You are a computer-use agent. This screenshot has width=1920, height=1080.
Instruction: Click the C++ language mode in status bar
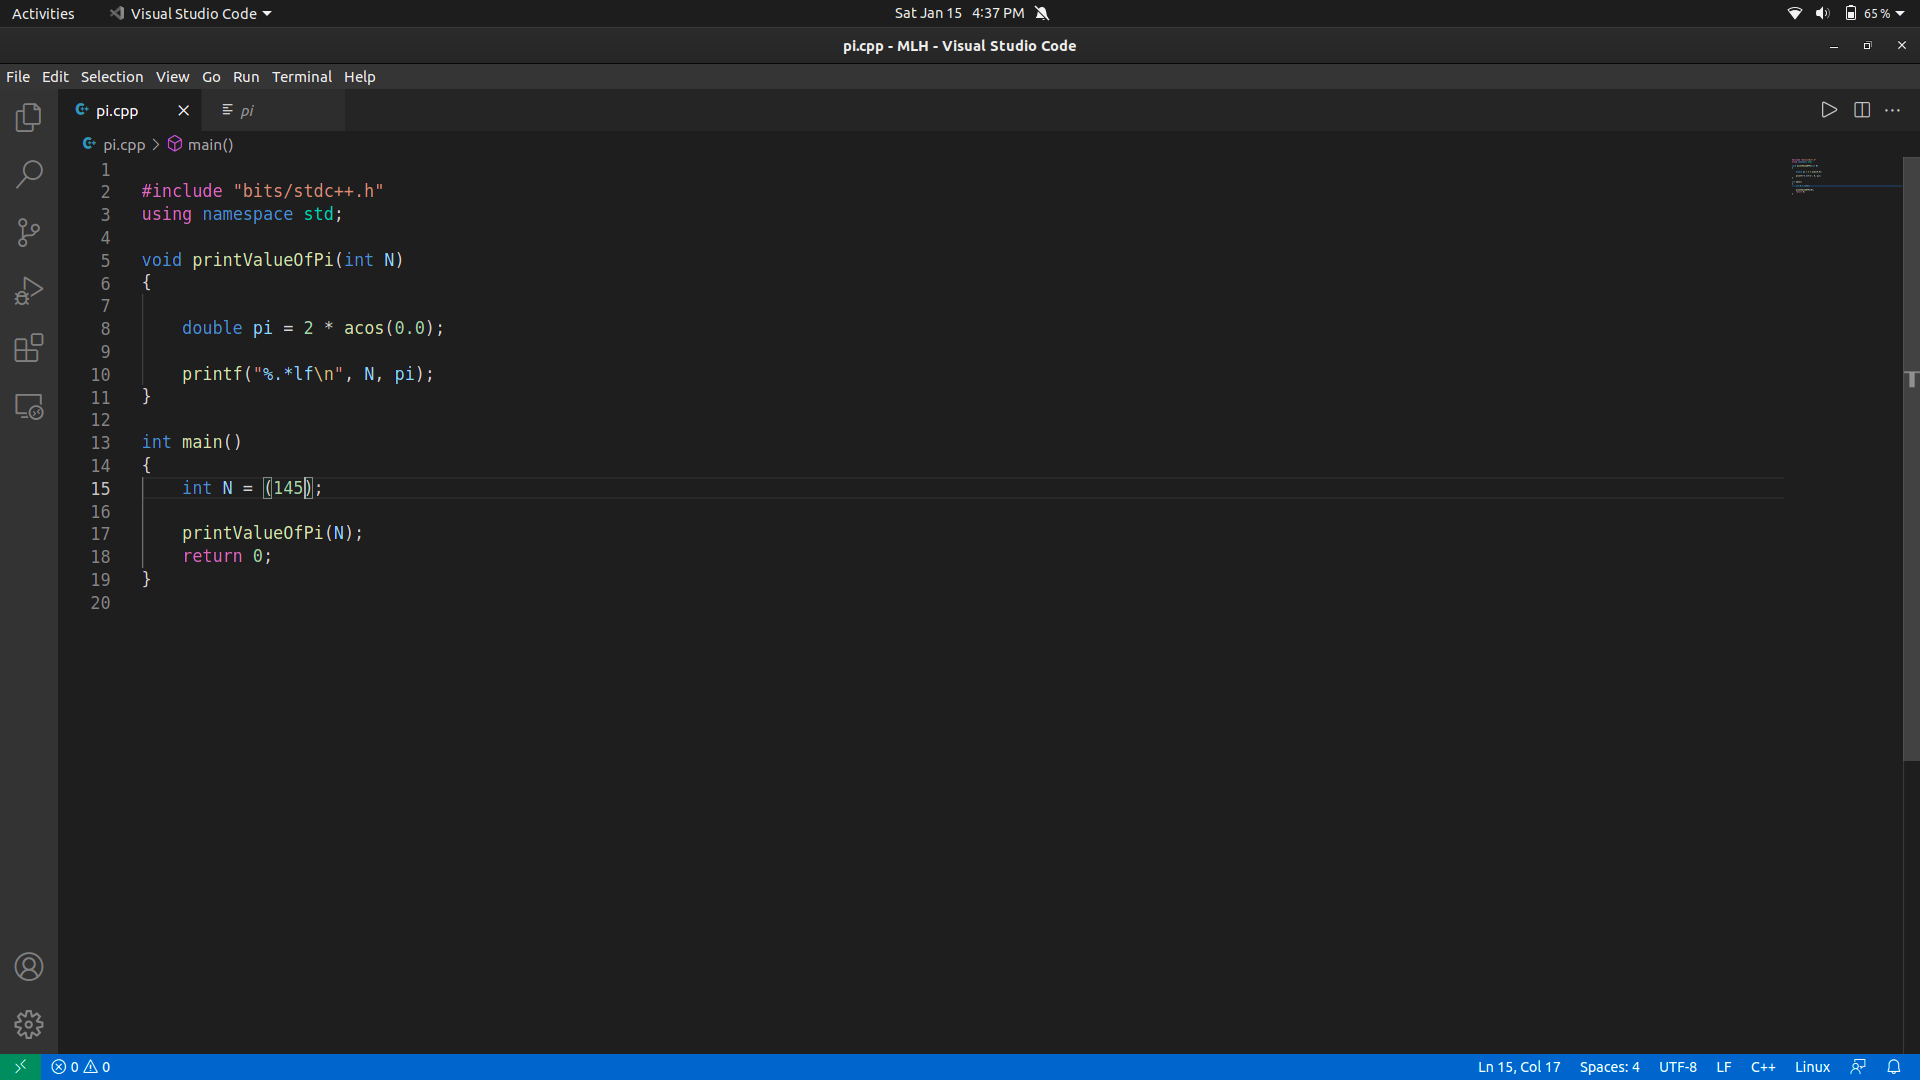1763,1067
